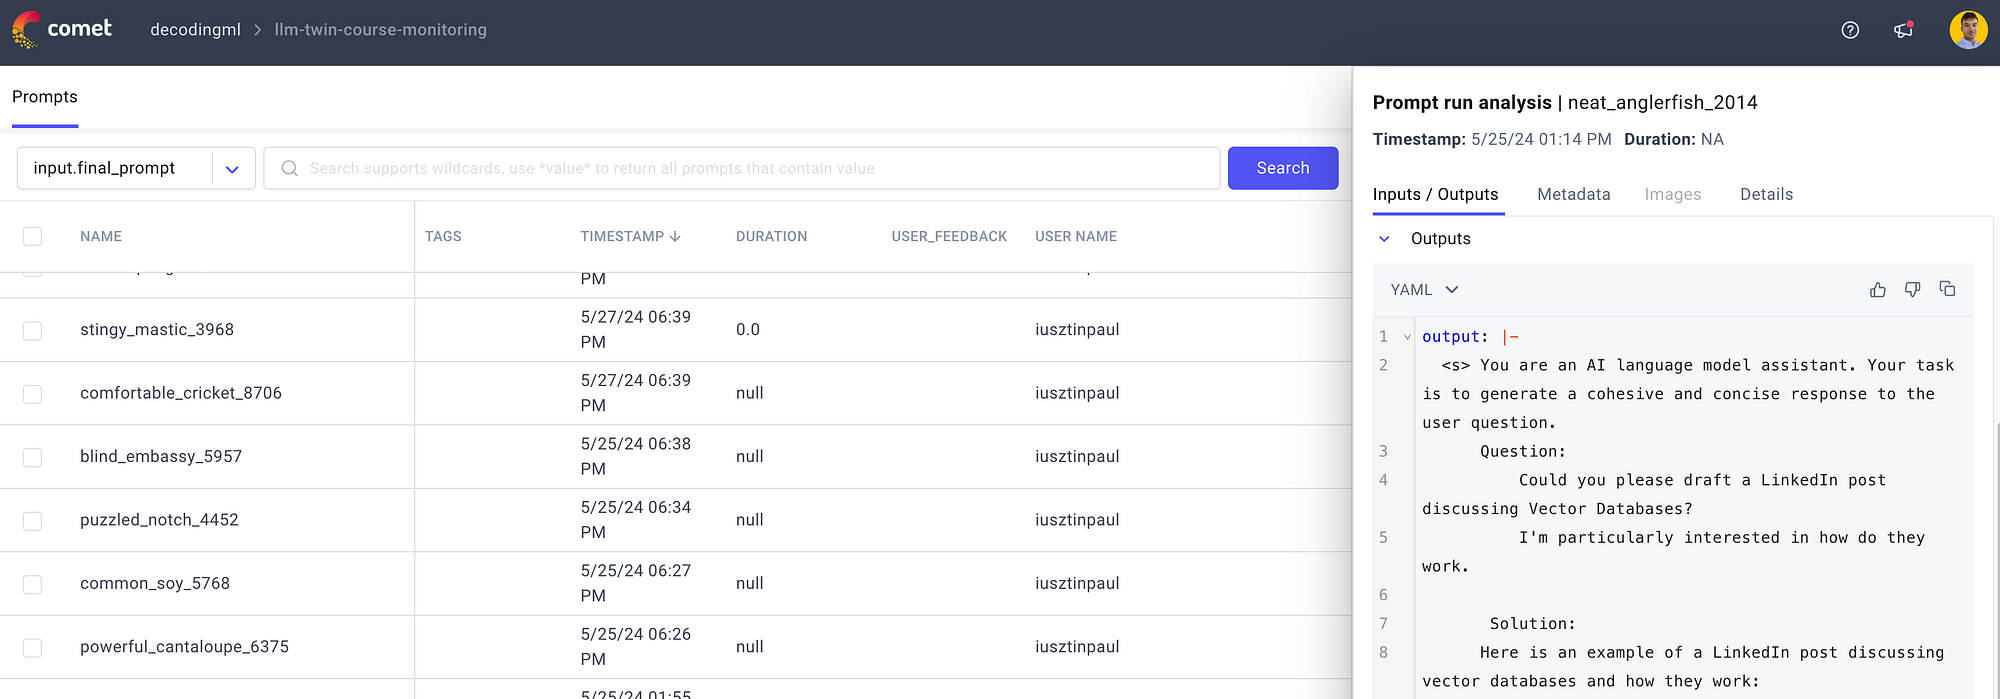This screenshot has height=699, width=2000.
Task: Select all prompts via header checkbox
Action: tap(32, 236)
